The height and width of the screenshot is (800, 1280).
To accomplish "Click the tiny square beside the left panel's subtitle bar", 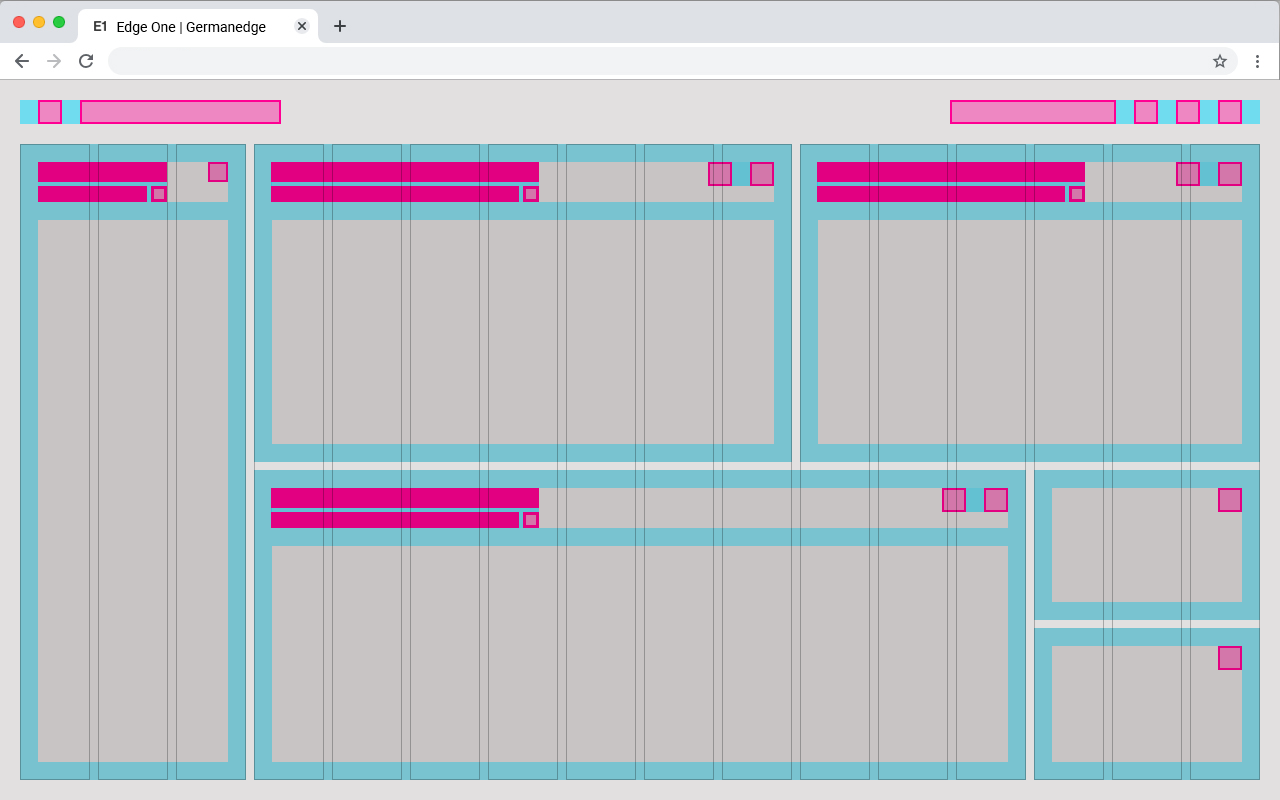I will (x=159, y=194).
